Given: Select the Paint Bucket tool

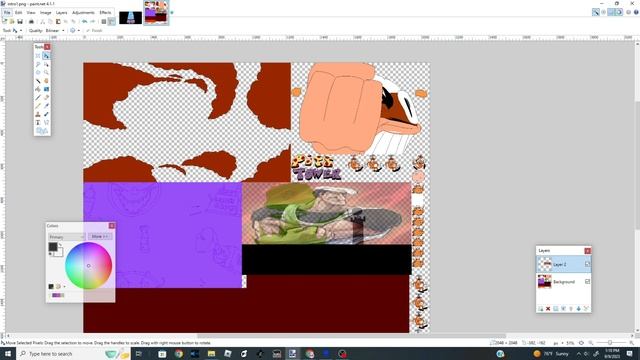Looking at the screenshot, I should coord(38,89).
